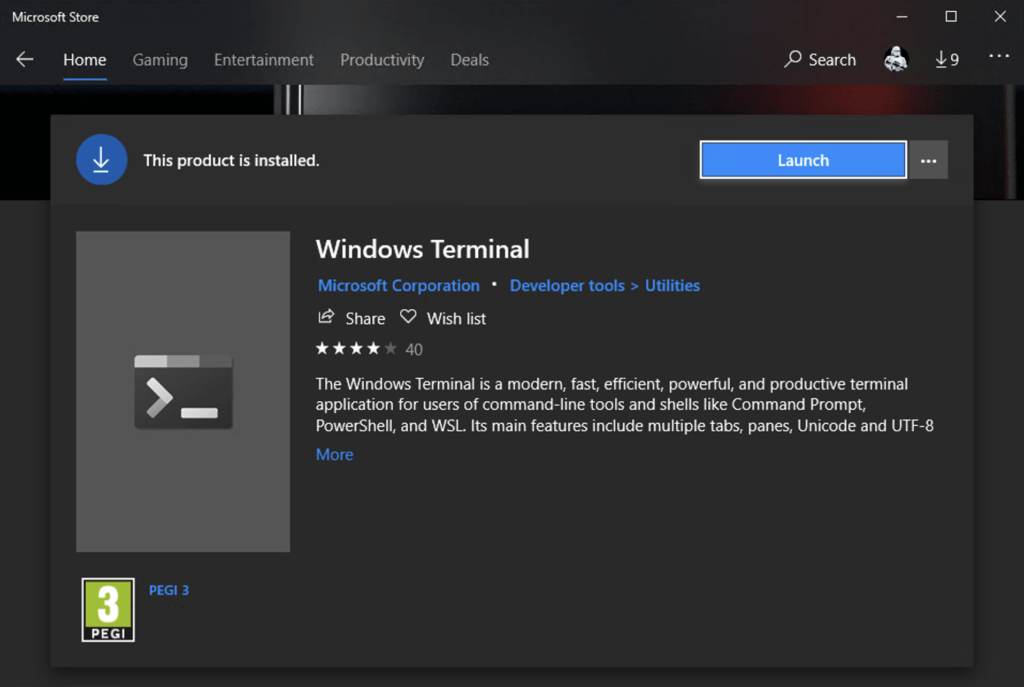Open Search in the store
The height and width of the screenshot is (687, 1024).
pos(820,59)
